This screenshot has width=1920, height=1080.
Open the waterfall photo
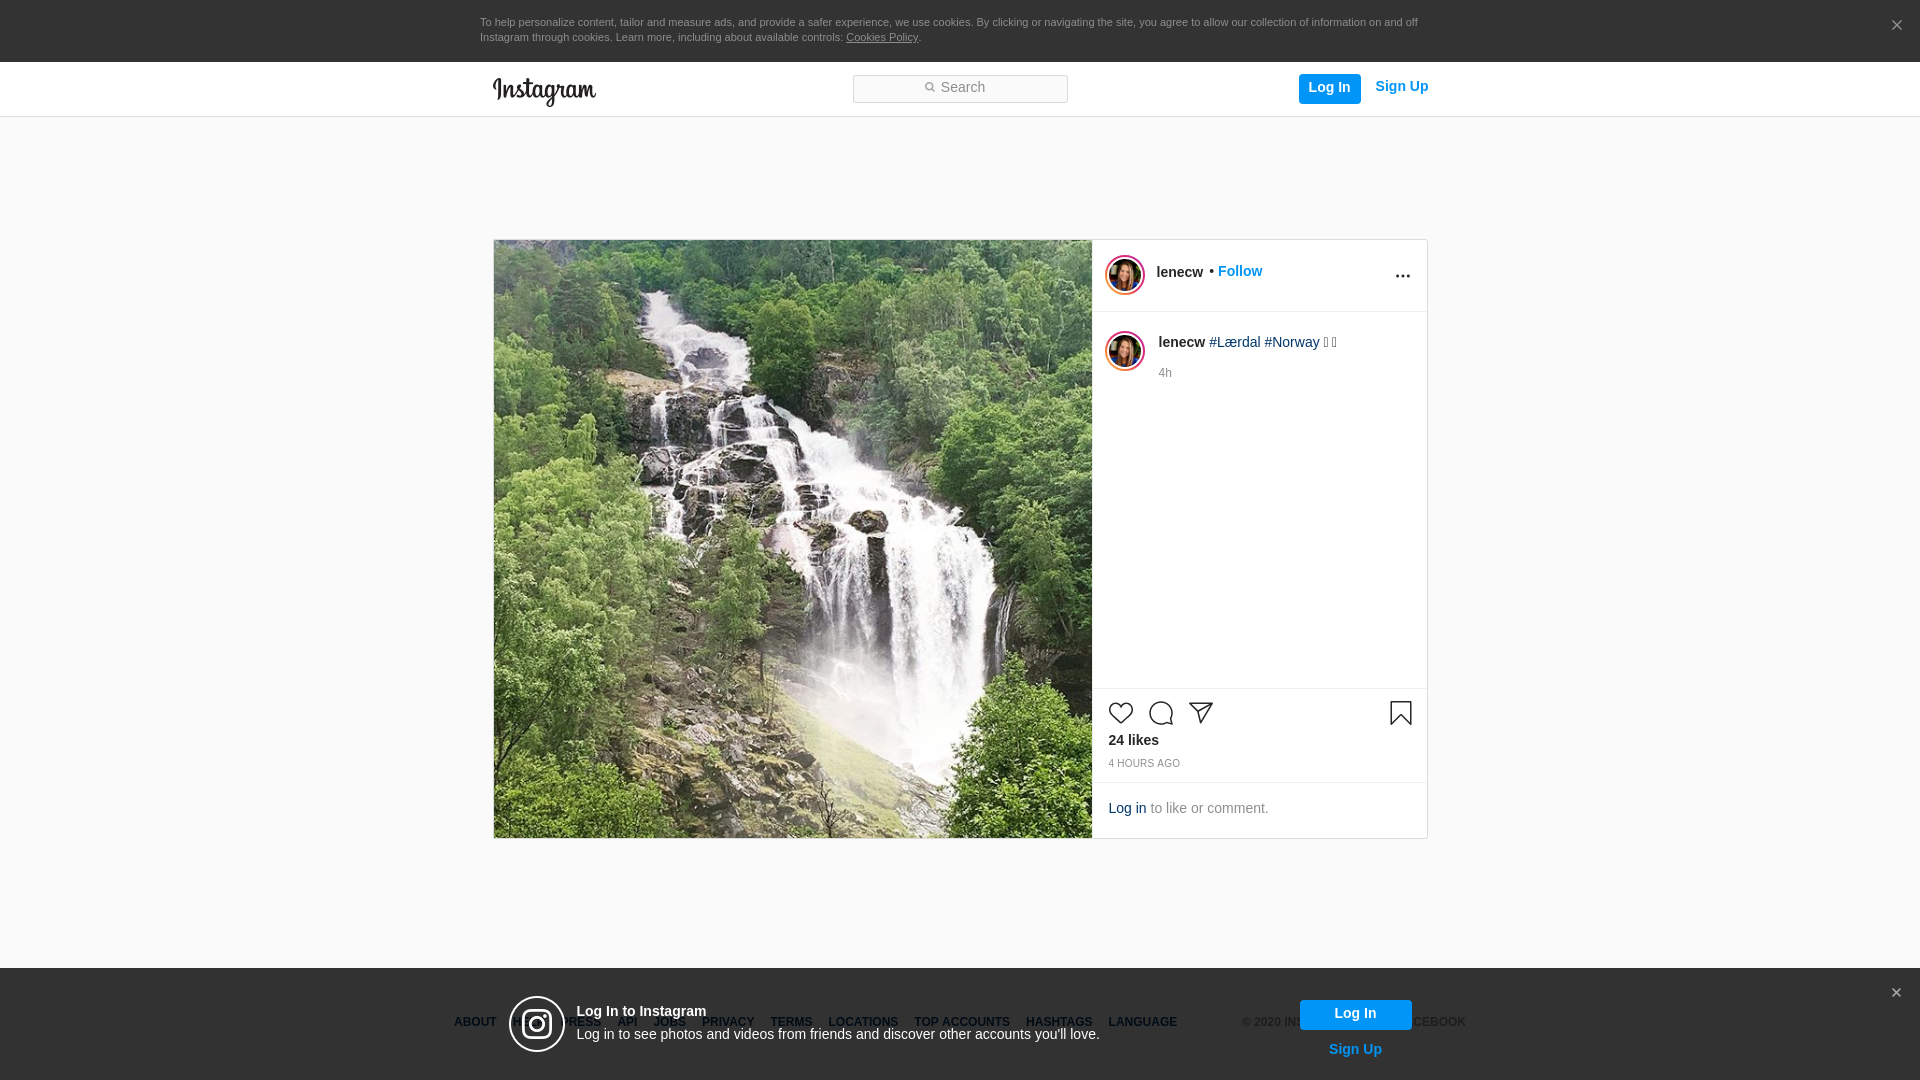[792, 538]
